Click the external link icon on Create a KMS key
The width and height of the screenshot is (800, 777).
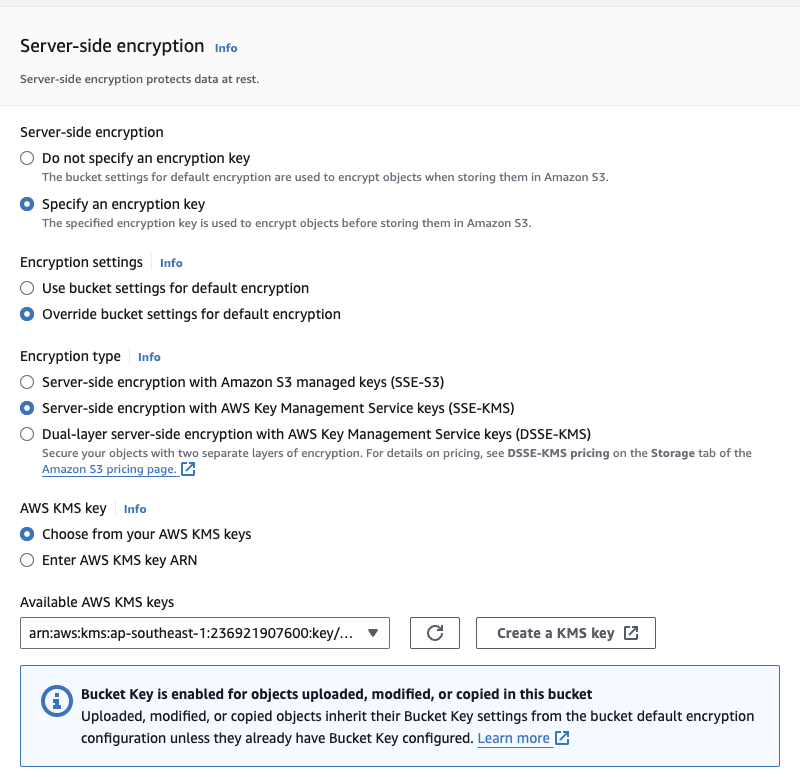point(631,633)
